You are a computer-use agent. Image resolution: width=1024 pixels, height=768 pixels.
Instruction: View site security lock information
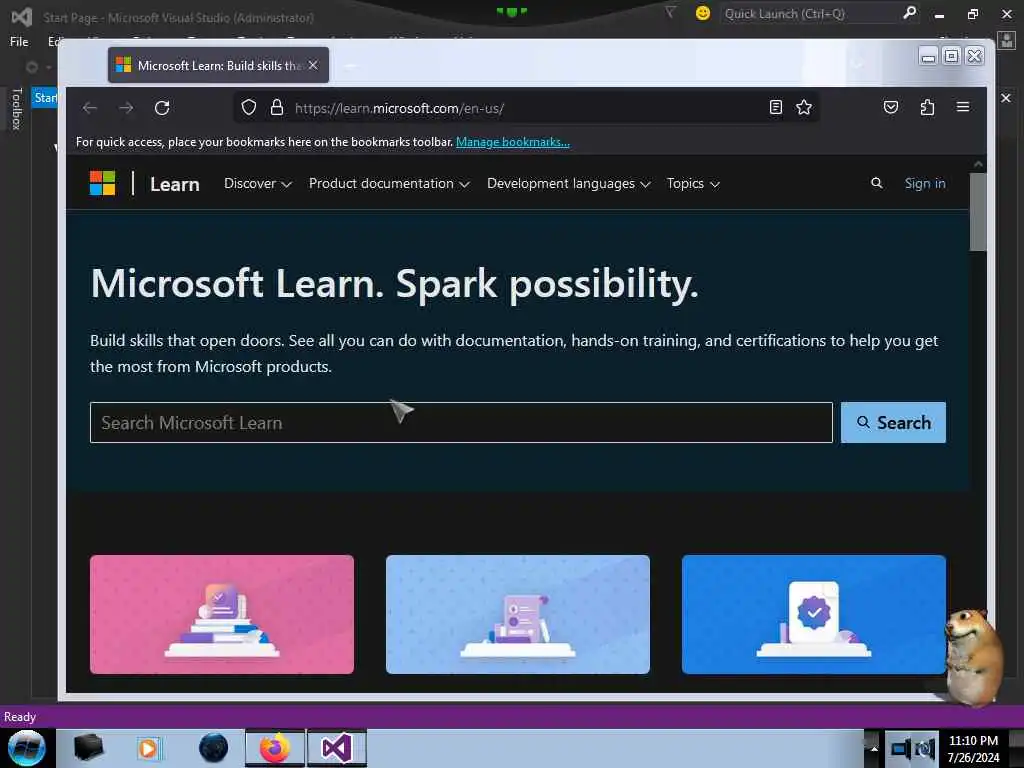point(277,107)
